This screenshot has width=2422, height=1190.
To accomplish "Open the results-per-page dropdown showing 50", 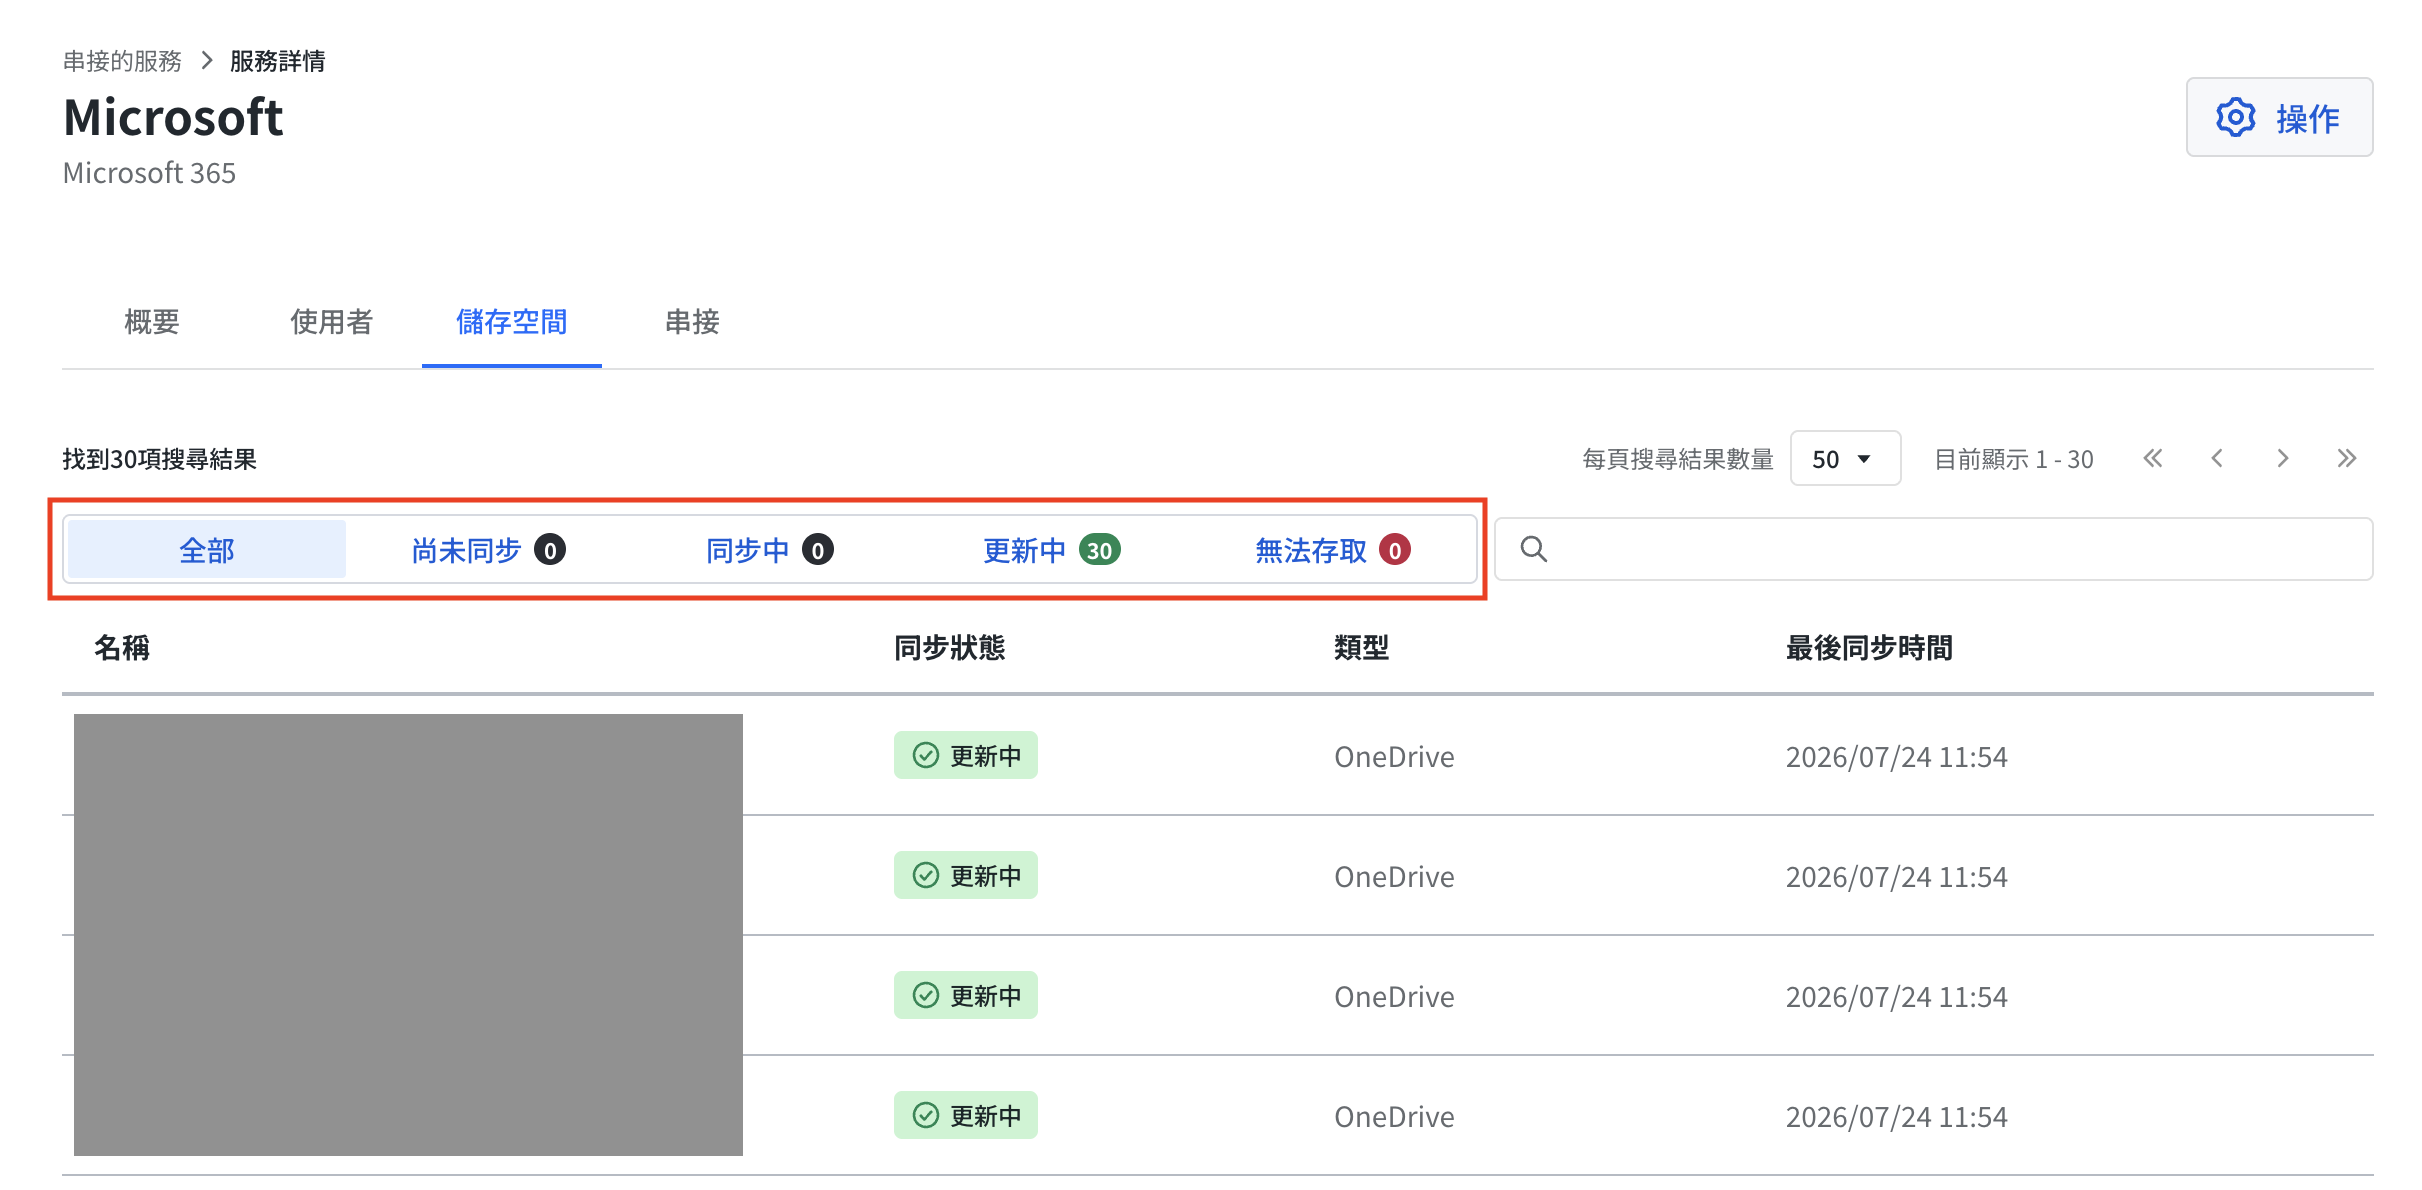I will point(1844,459).
